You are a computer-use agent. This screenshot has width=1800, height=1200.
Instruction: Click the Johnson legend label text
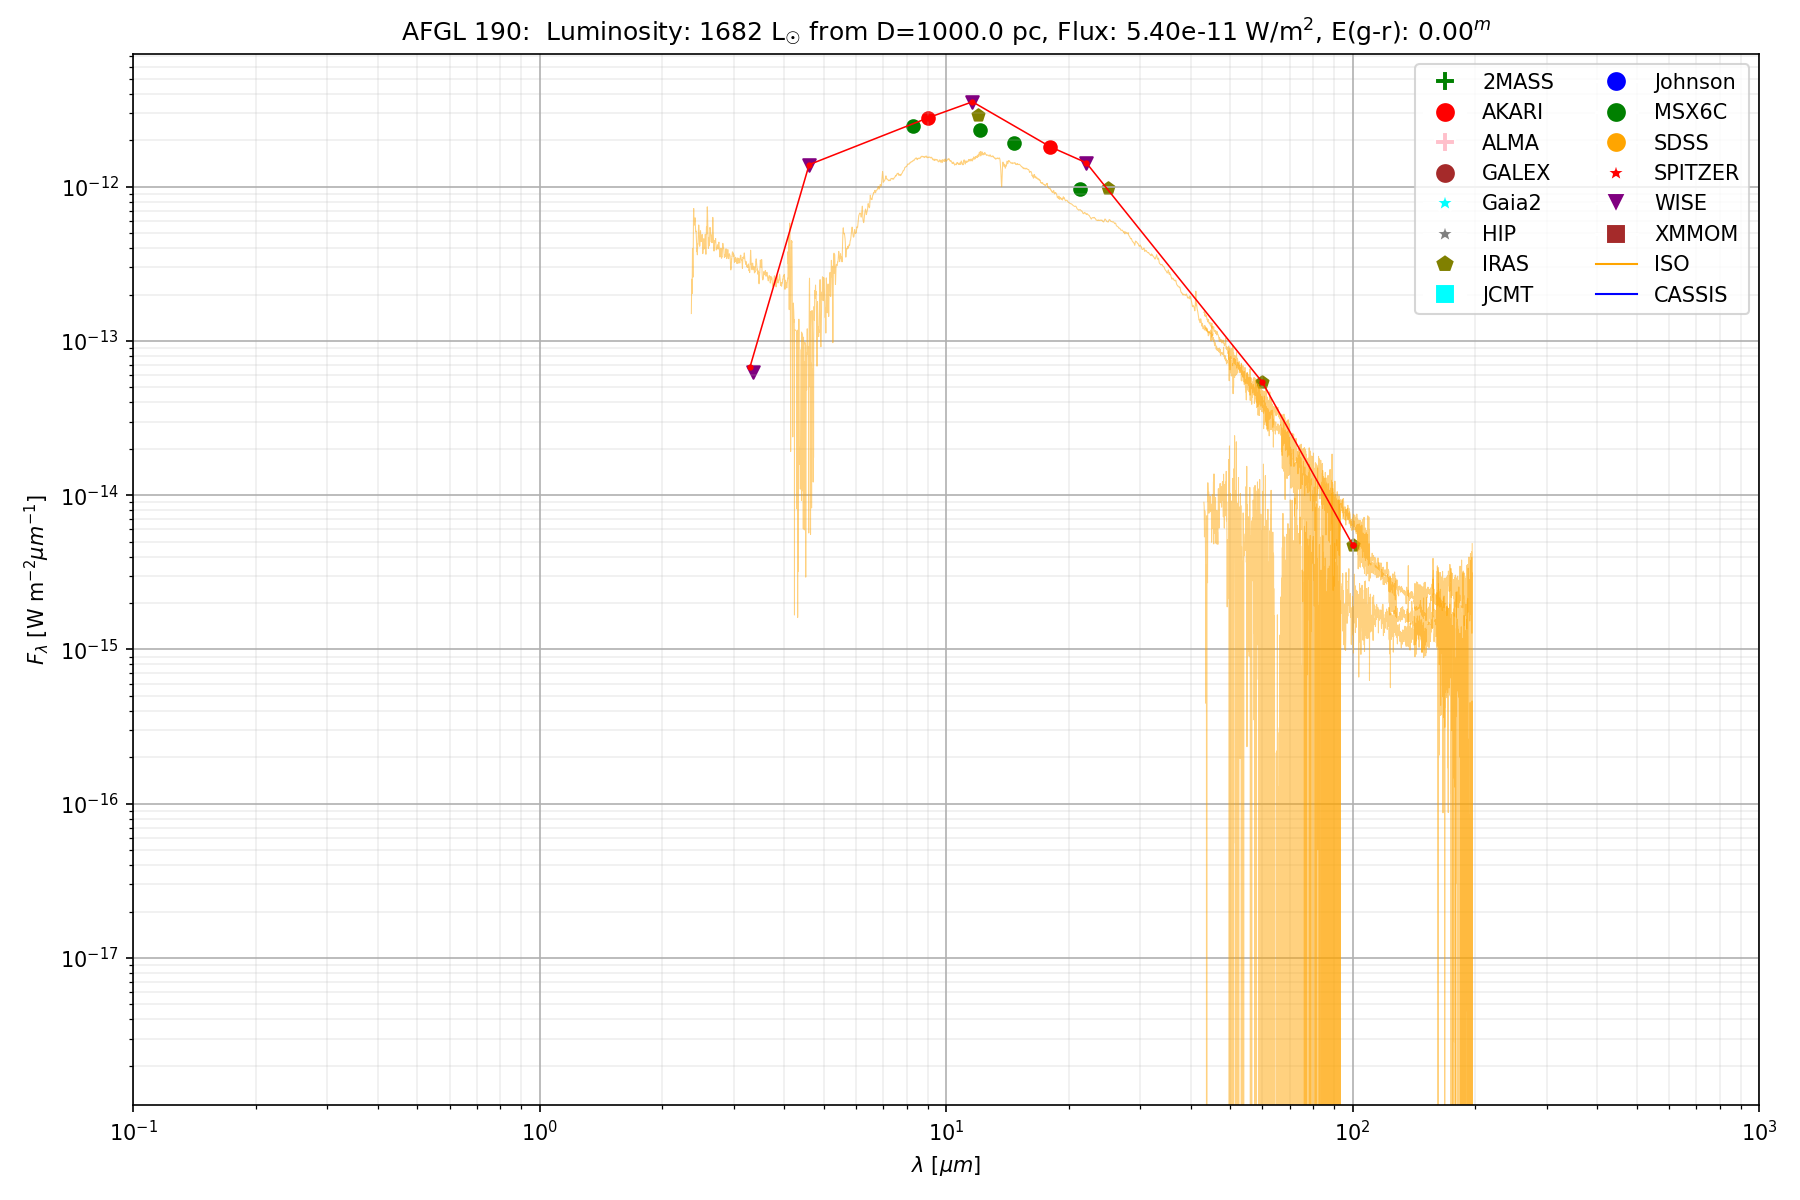pyautogui.click(x=1694, y=82)
